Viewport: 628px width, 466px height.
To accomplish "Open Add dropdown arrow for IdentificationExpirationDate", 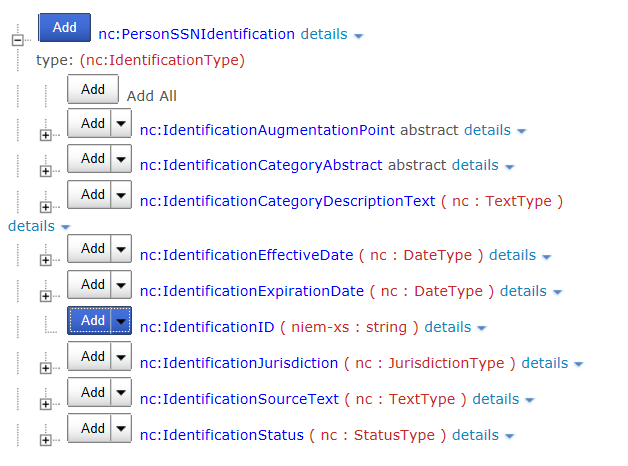I will (121, 285).
